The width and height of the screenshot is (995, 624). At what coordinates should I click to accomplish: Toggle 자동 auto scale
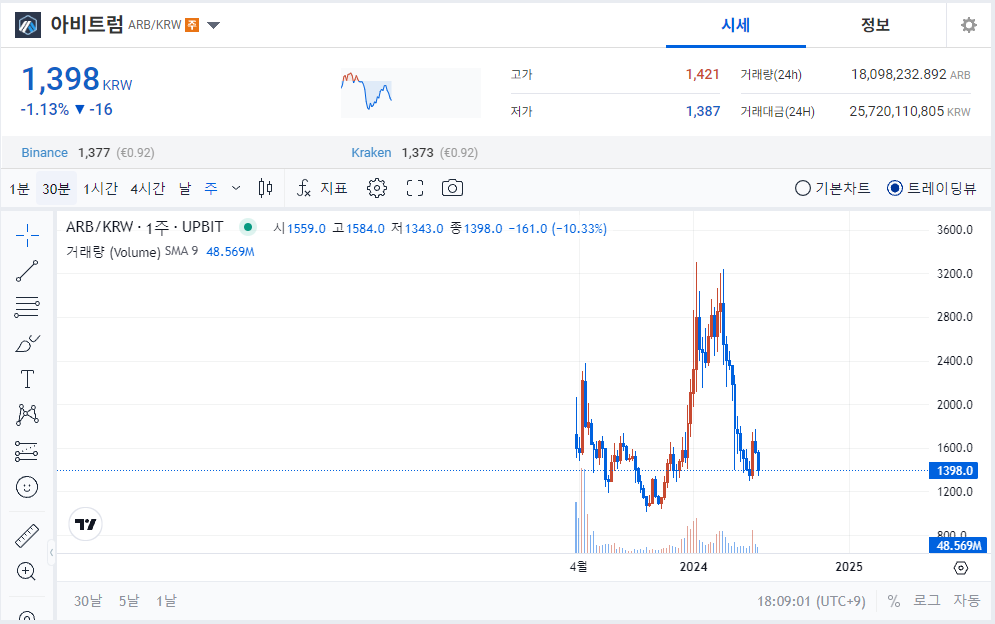[x=966, y=601]
